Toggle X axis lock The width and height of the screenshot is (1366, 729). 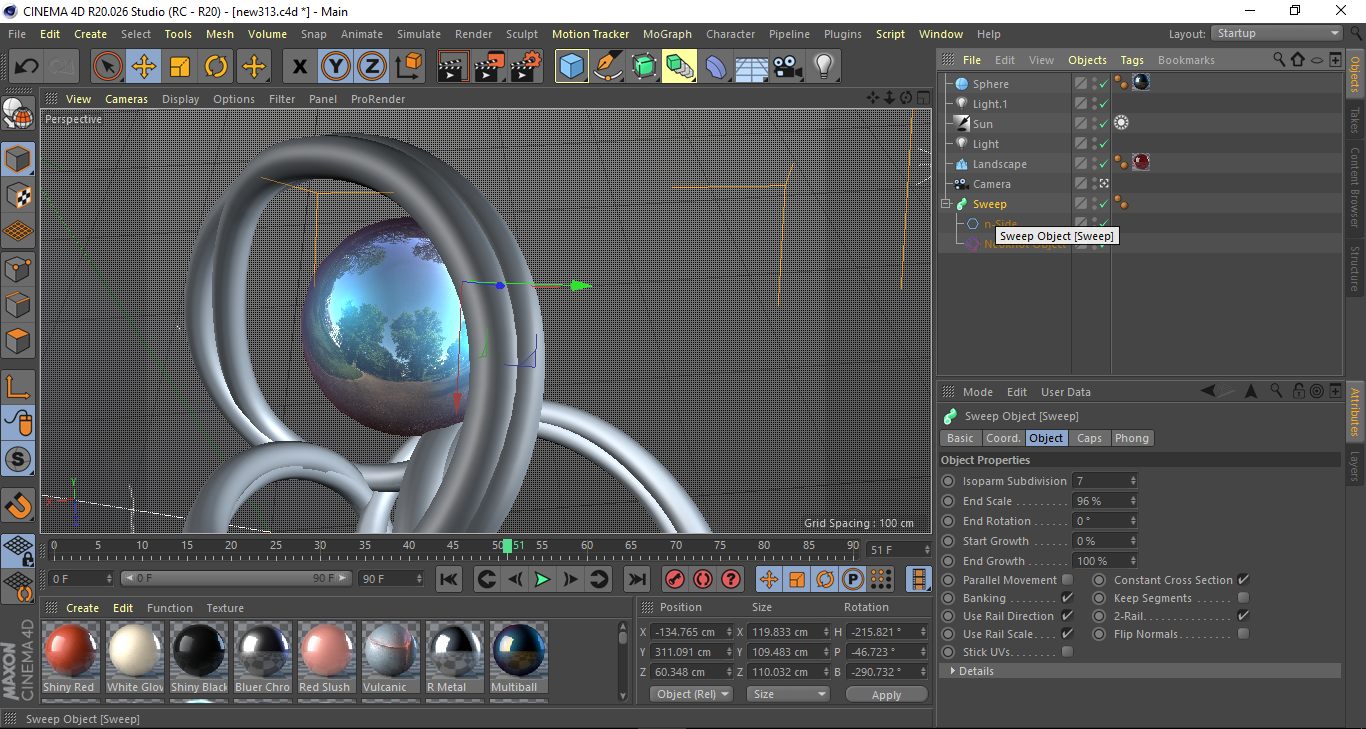tap(299, 67)
